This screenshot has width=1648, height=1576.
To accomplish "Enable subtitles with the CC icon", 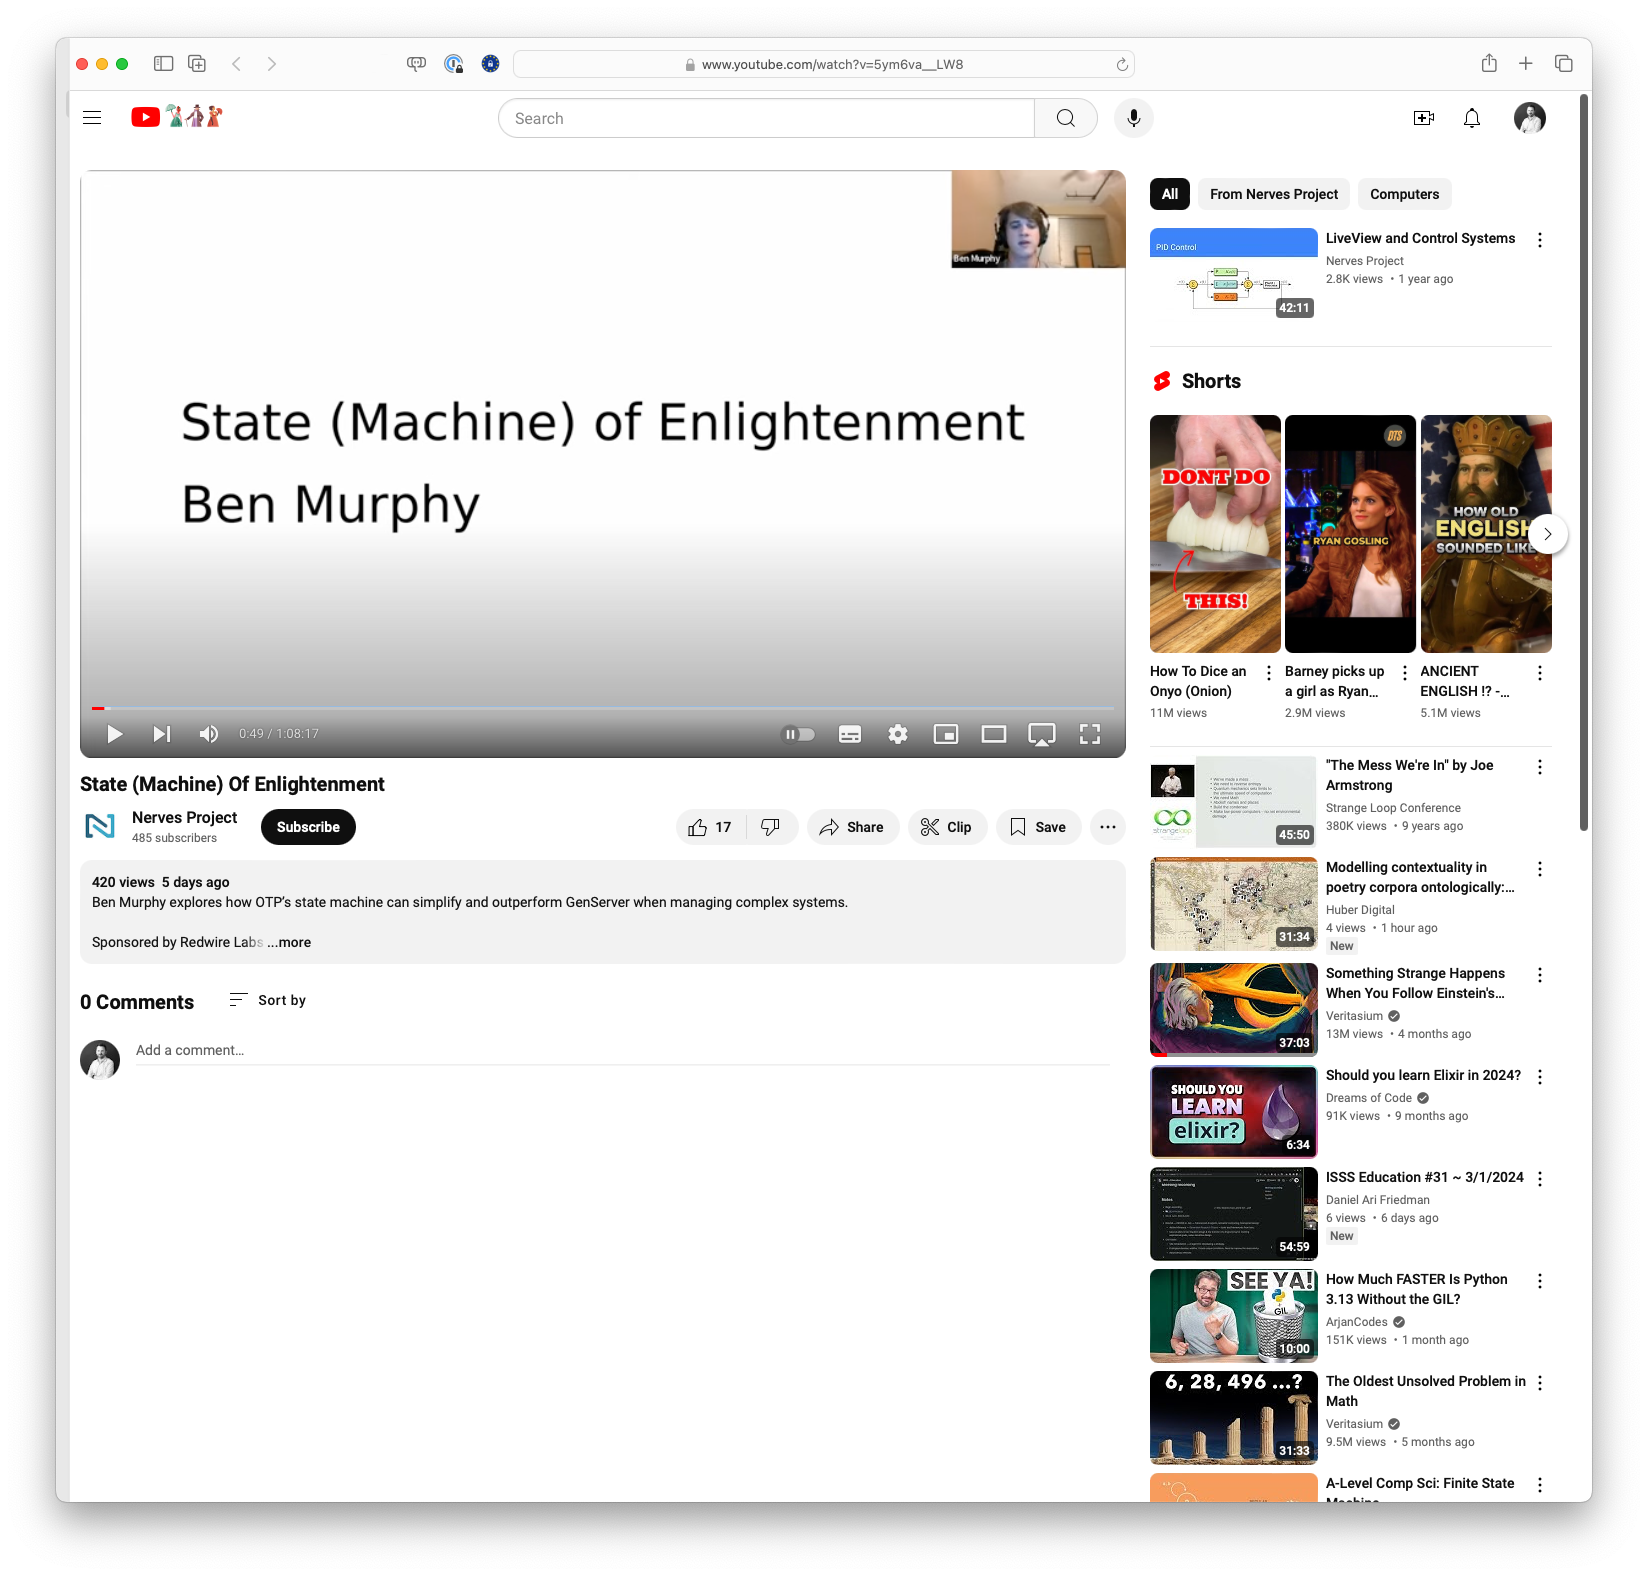I will 849,733.
